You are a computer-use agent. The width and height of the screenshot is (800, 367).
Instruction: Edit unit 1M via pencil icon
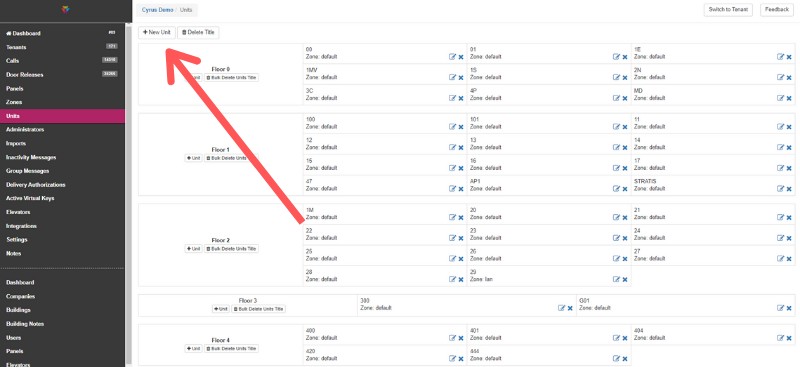coord(453,217)
